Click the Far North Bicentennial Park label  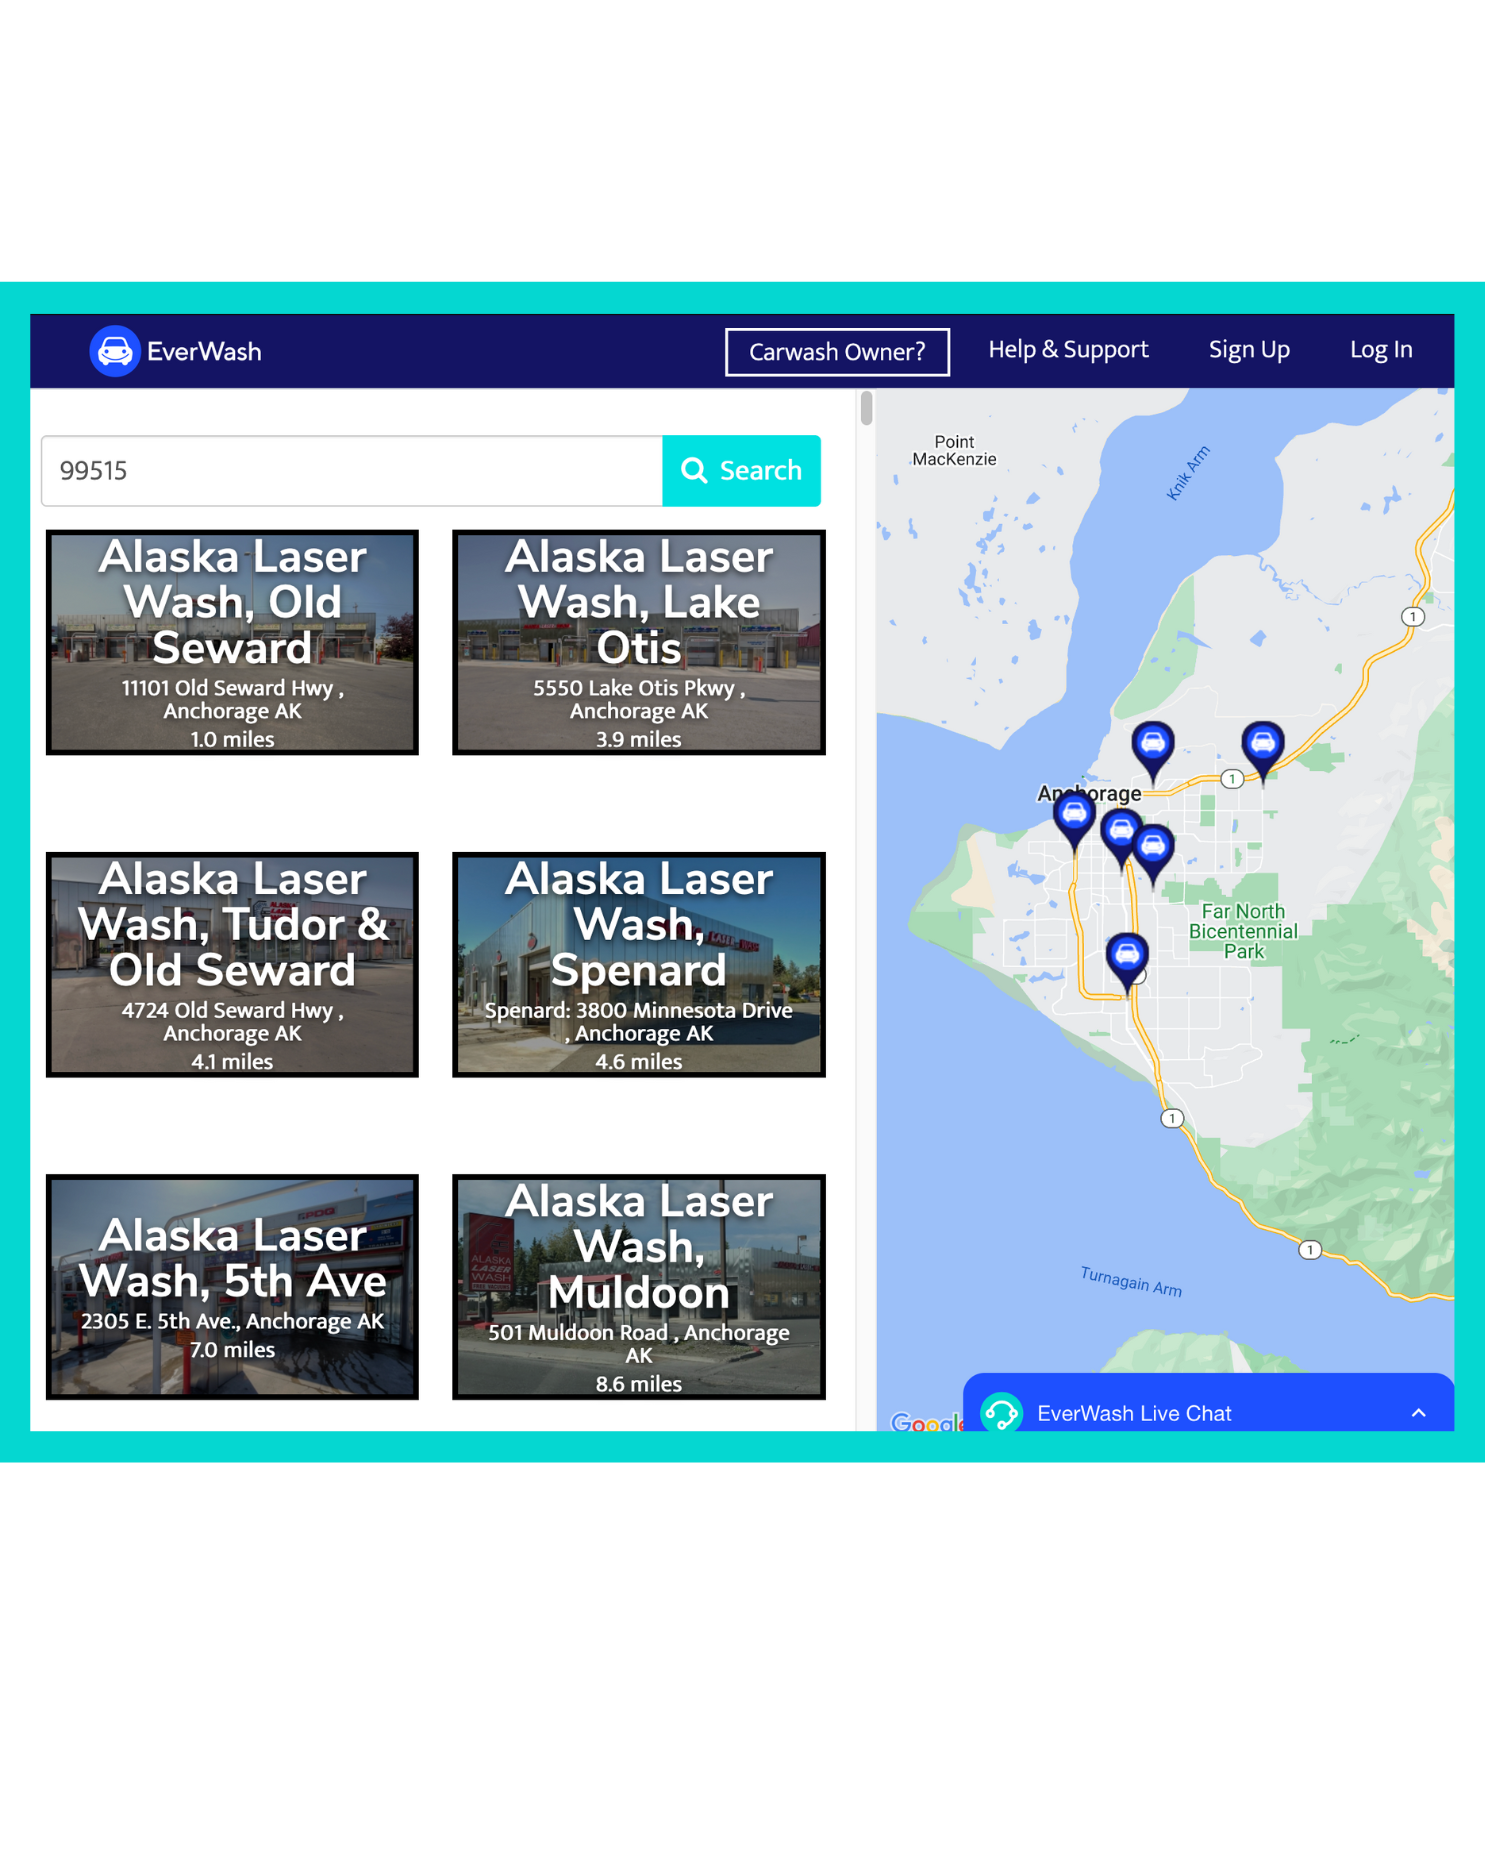1243,931
